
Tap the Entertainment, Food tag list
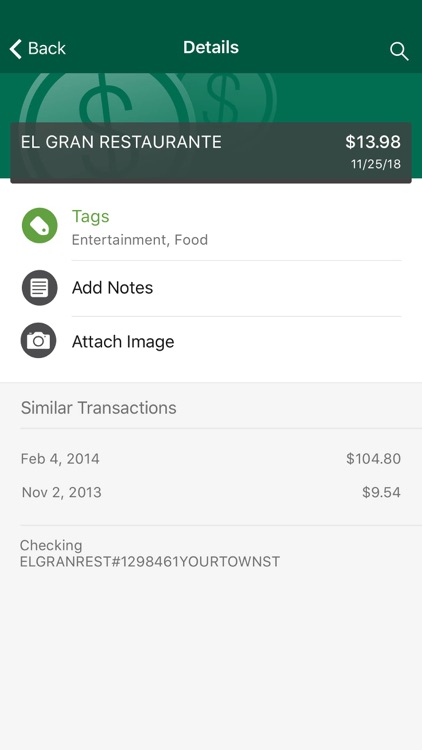pyautogui.click(x=140, y=240)
